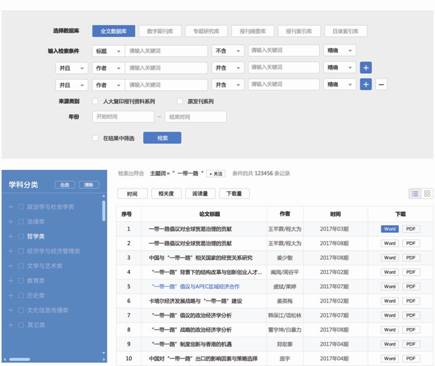This screenshot has height=366, width=435.
Task: Enable 在结果中筛选 checkbox
Action: [96, 138]
